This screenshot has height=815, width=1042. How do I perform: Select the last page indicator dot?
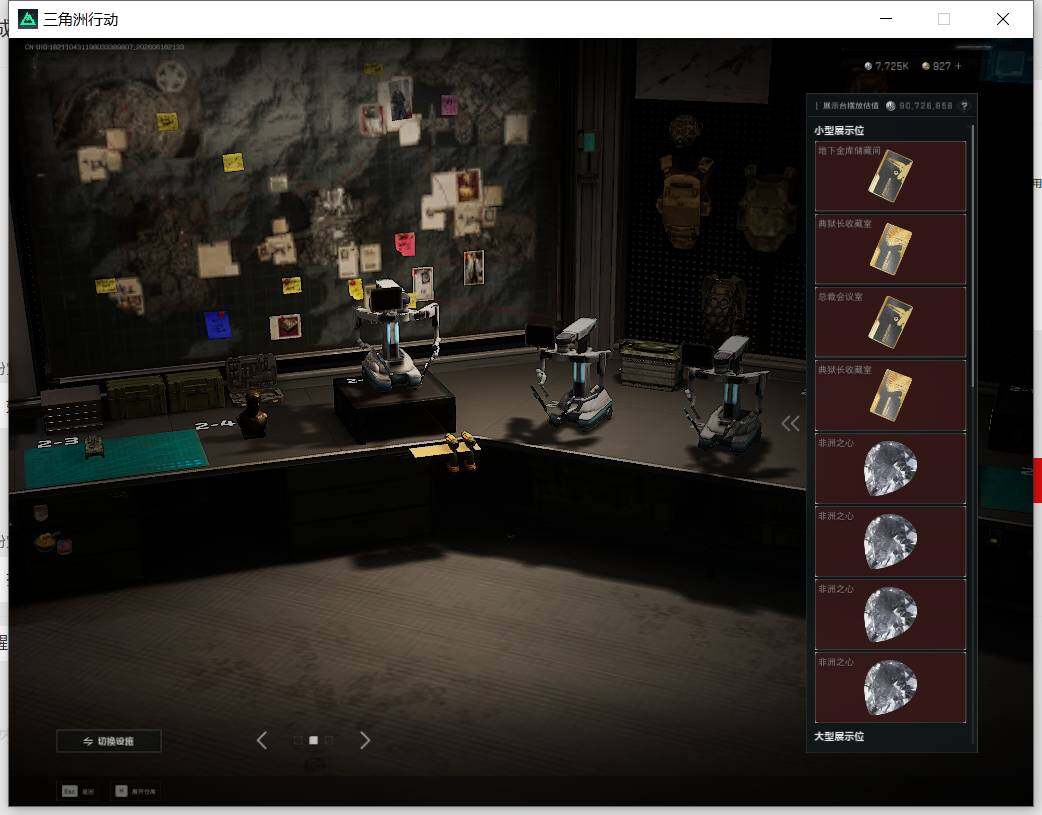point(329,740)
